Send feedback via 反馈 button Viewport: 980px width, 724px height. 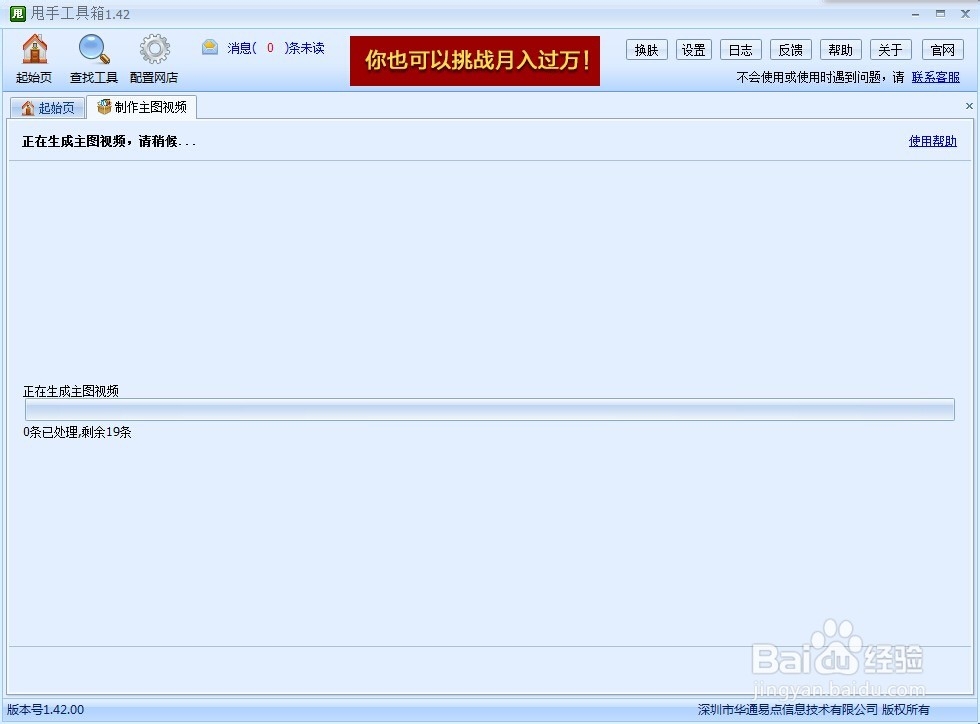[x=790, y=49]
